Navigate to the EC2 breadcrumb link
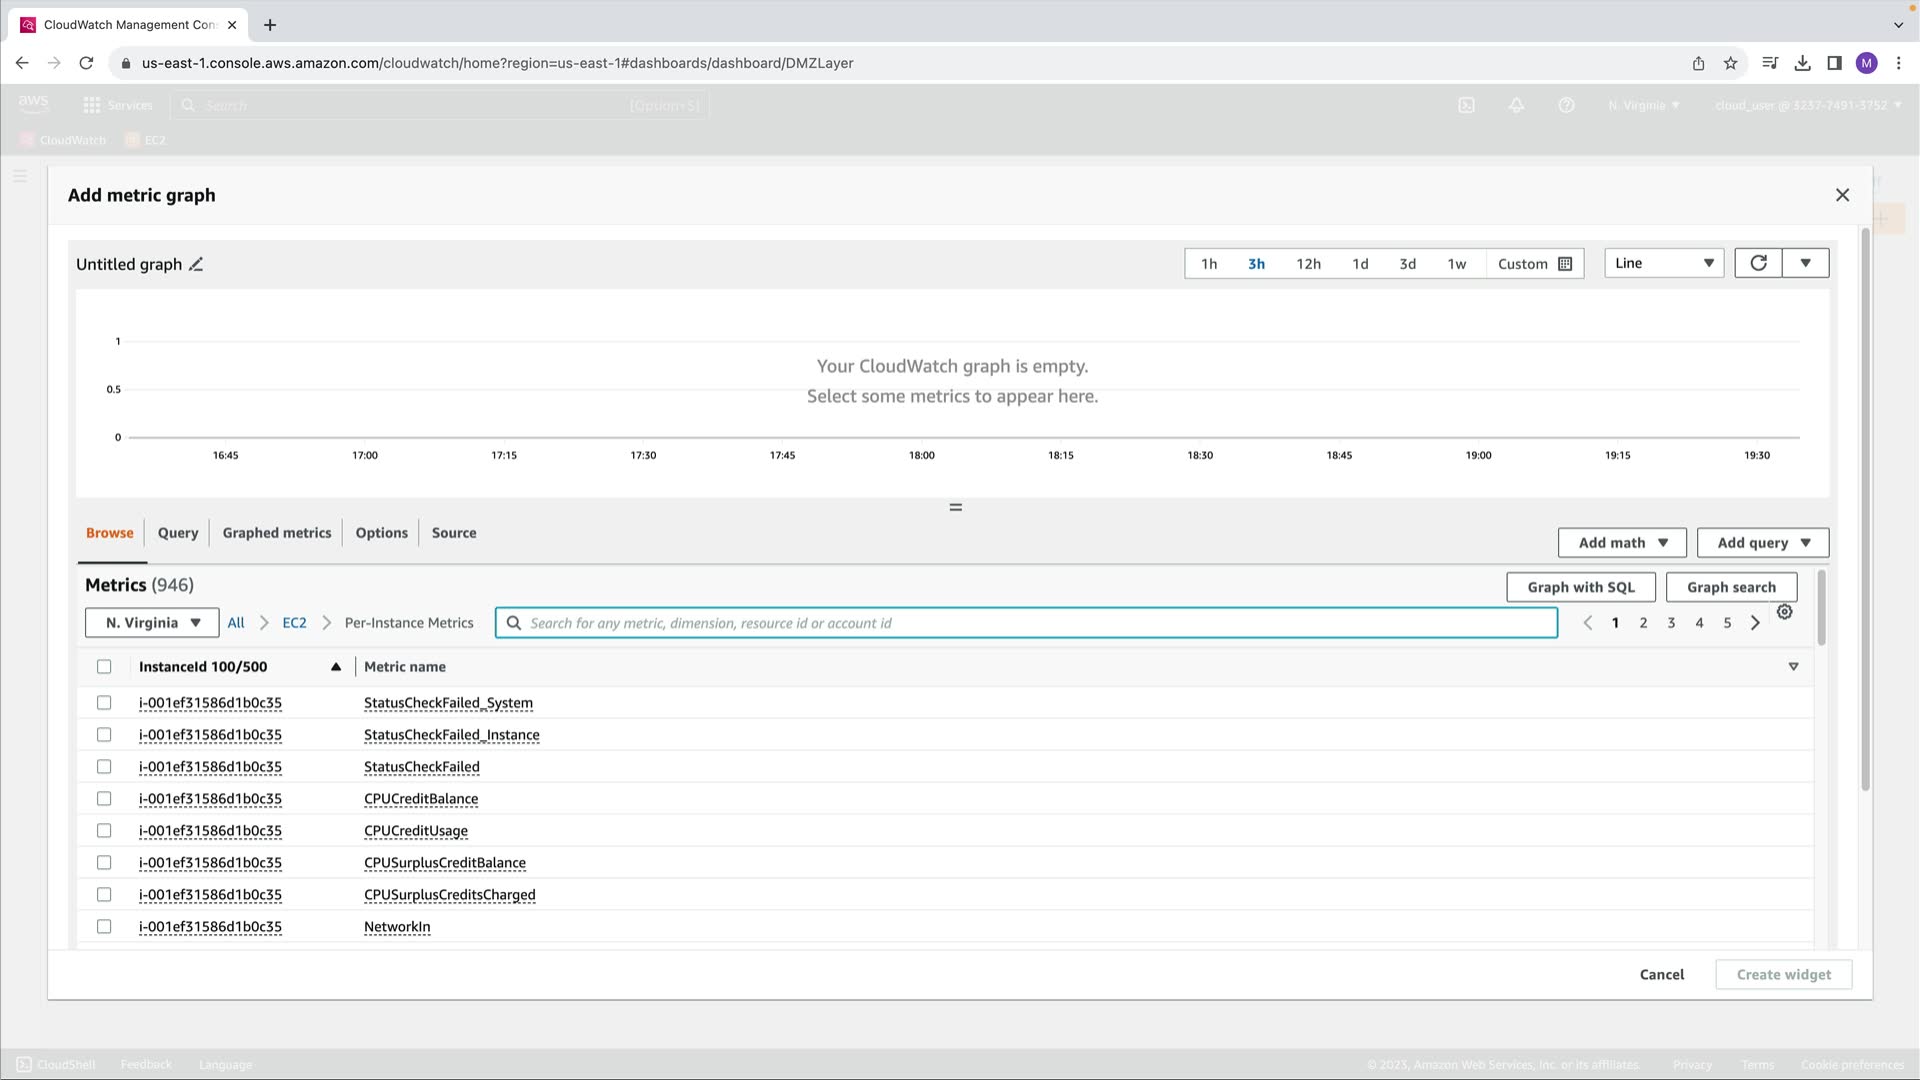The height and width of the screenshot is (1080, 1920). point(294,623)
